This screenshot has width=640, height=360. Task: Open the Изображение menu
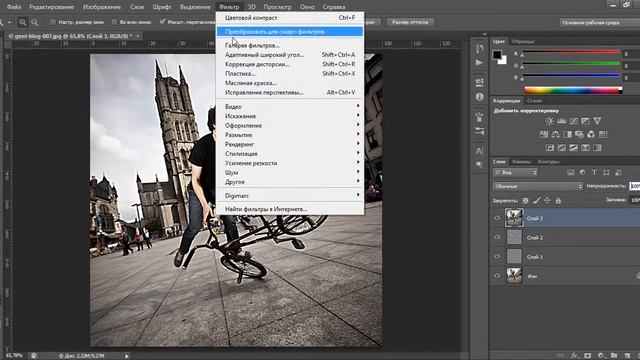click(x=102, y=7)
